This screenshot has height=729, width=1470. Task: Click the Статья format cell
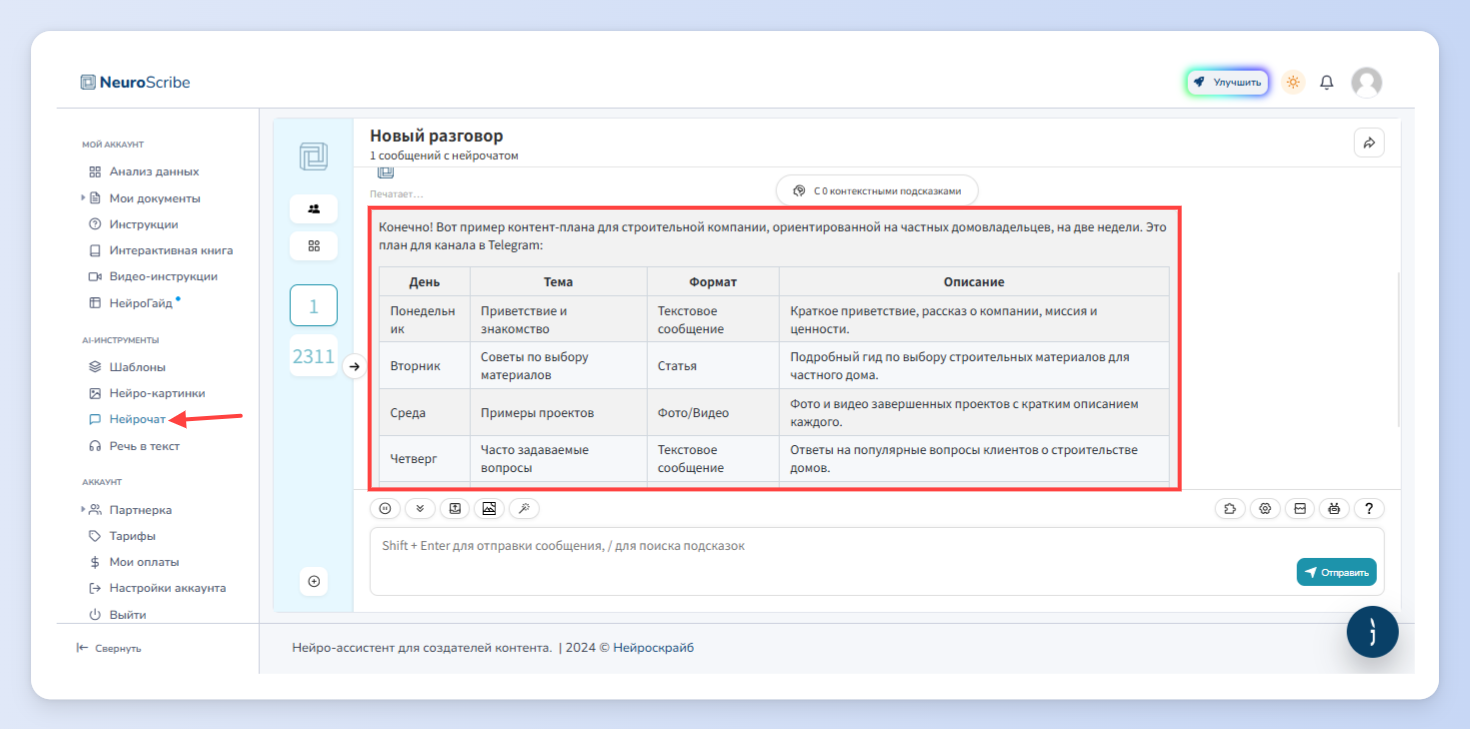(713, 366)
